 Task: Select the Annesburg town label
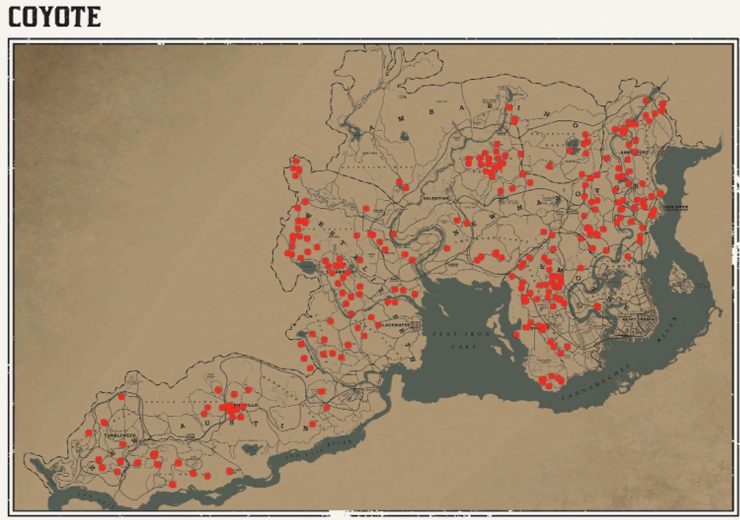pyautogui.click(x=631, y=153)
